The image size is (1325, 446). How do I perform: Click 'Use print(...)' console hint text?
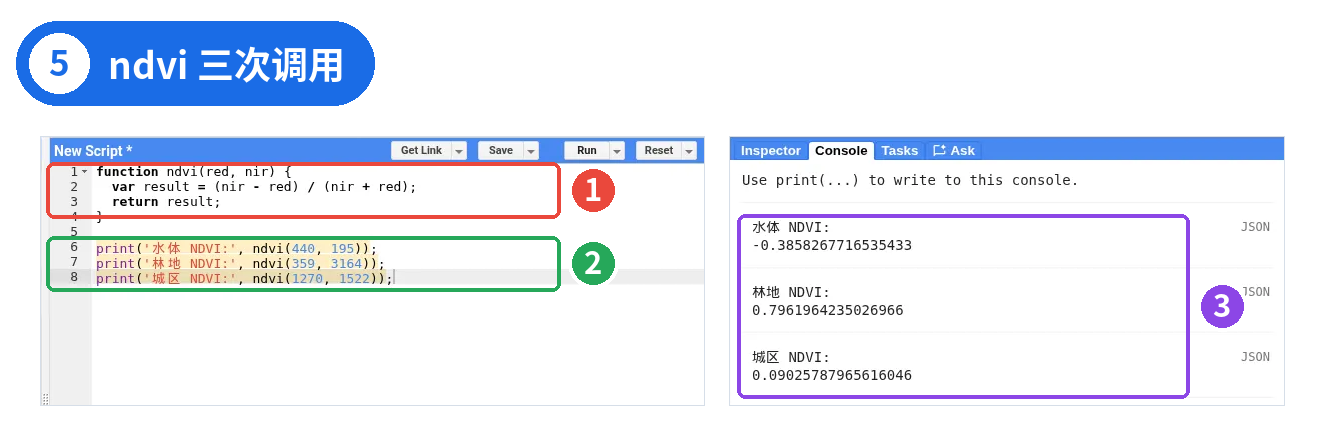click(x=910, y=180)
